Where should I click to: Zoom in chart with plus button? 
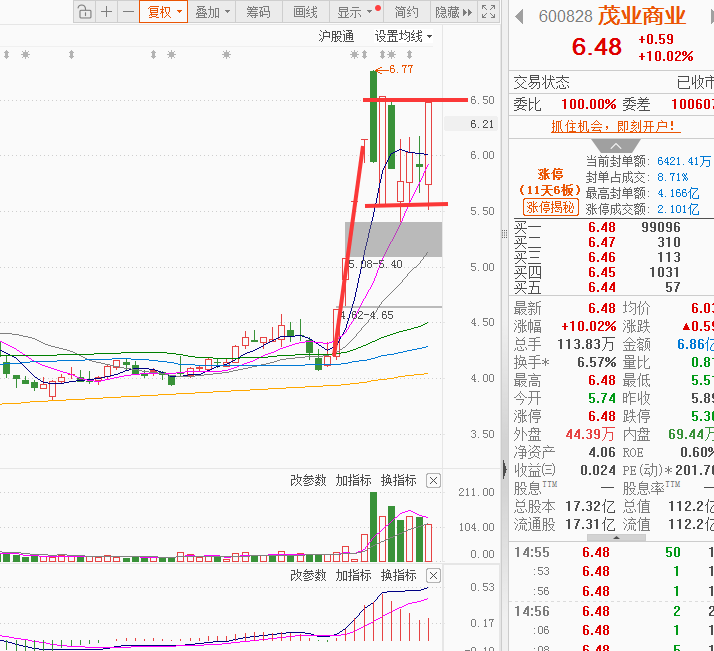pyautogui.click(x=107, y=12)
